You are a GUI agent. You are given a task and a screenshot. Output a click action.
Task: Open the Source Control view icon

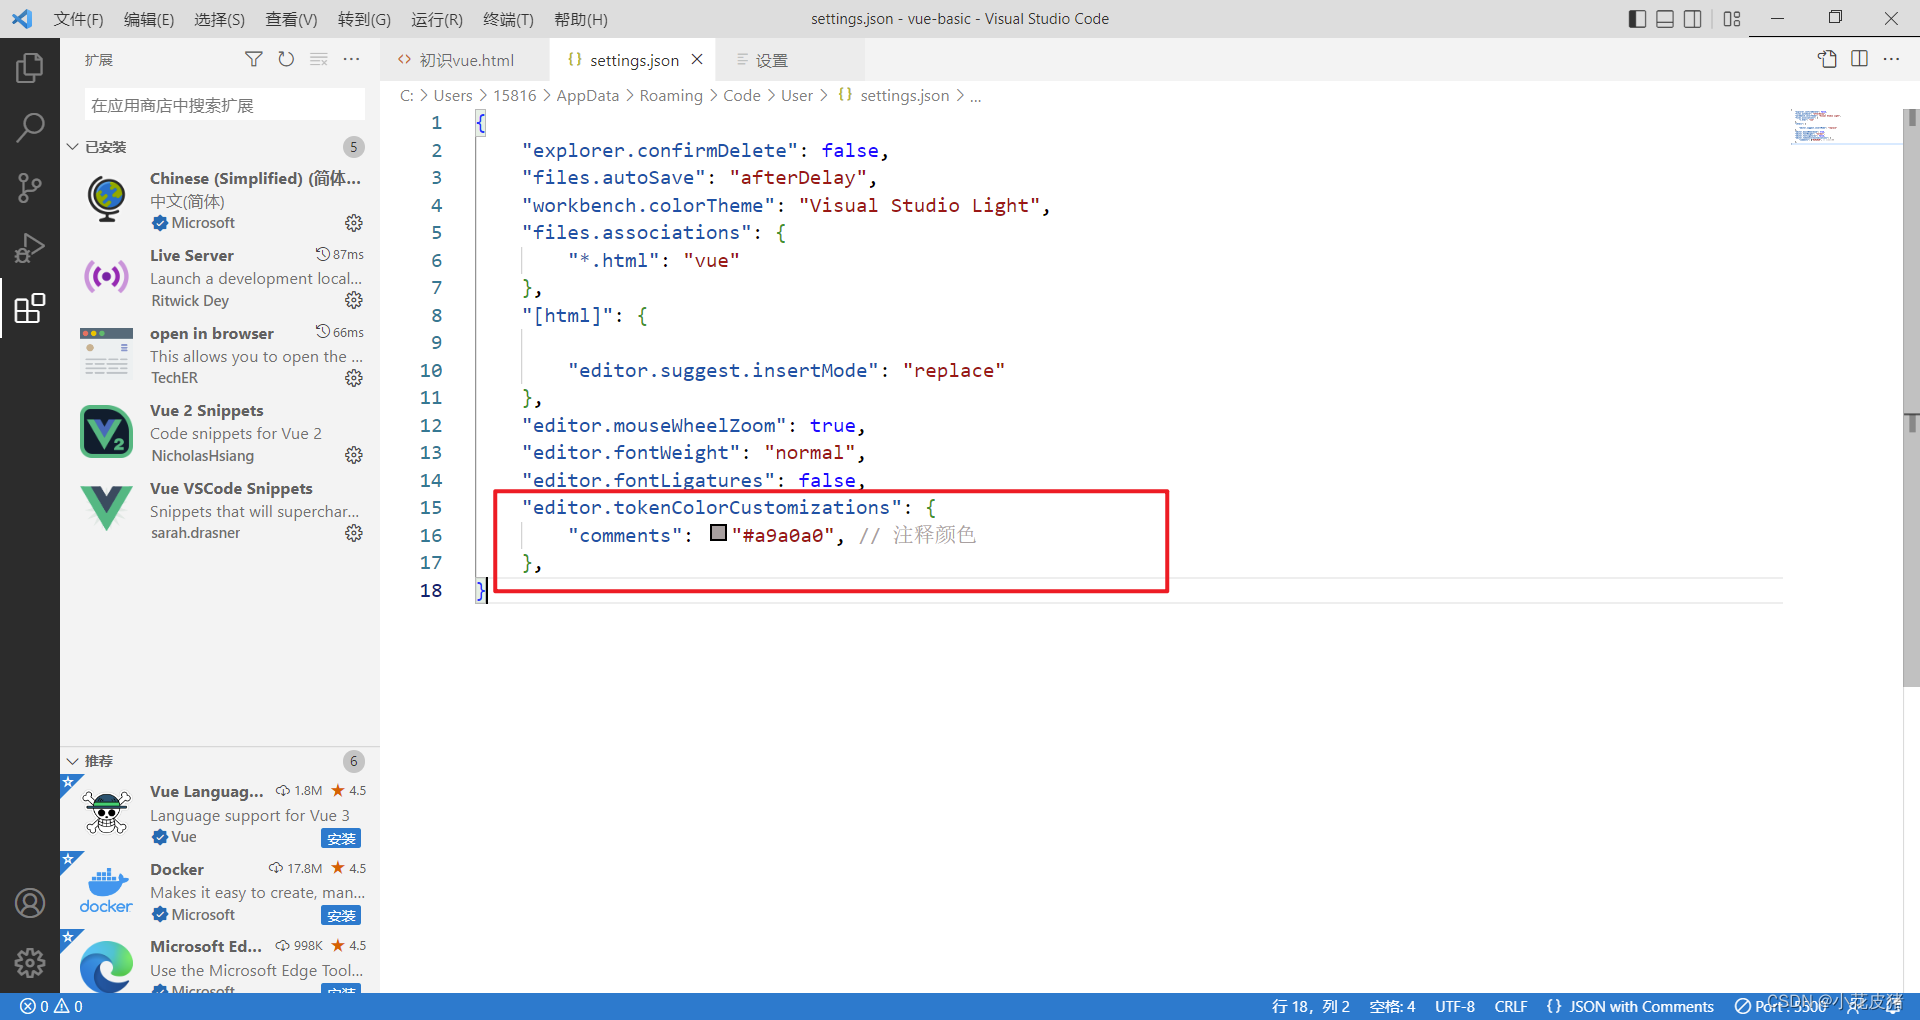point(29,188)
